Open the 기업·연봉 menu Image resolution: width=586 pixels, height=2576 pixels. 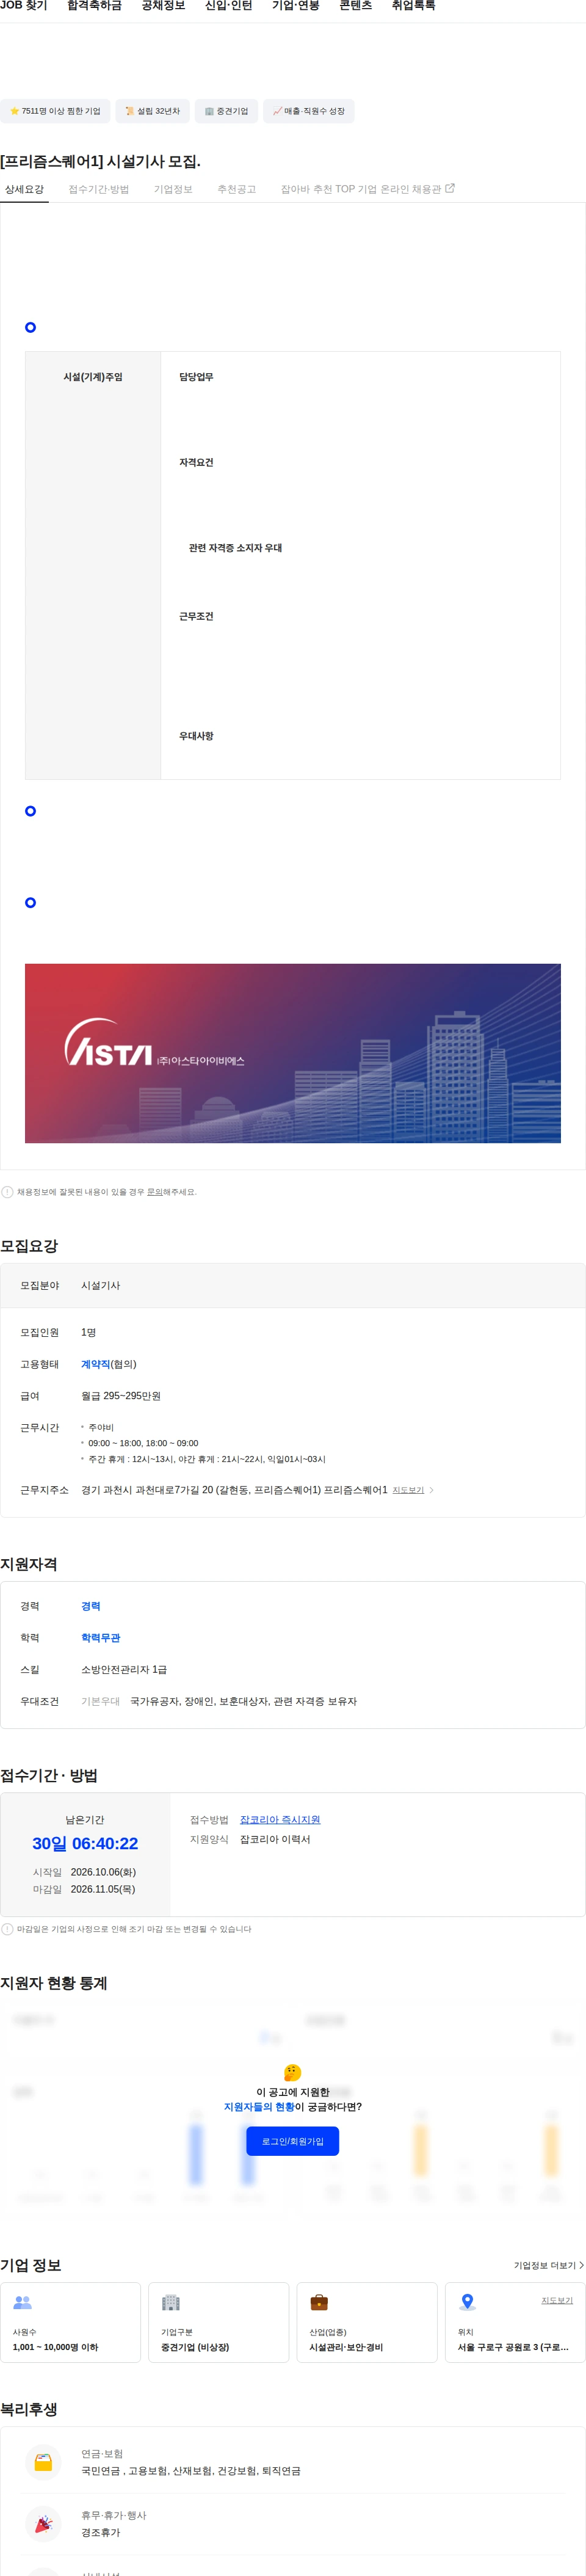pos(296,6)
